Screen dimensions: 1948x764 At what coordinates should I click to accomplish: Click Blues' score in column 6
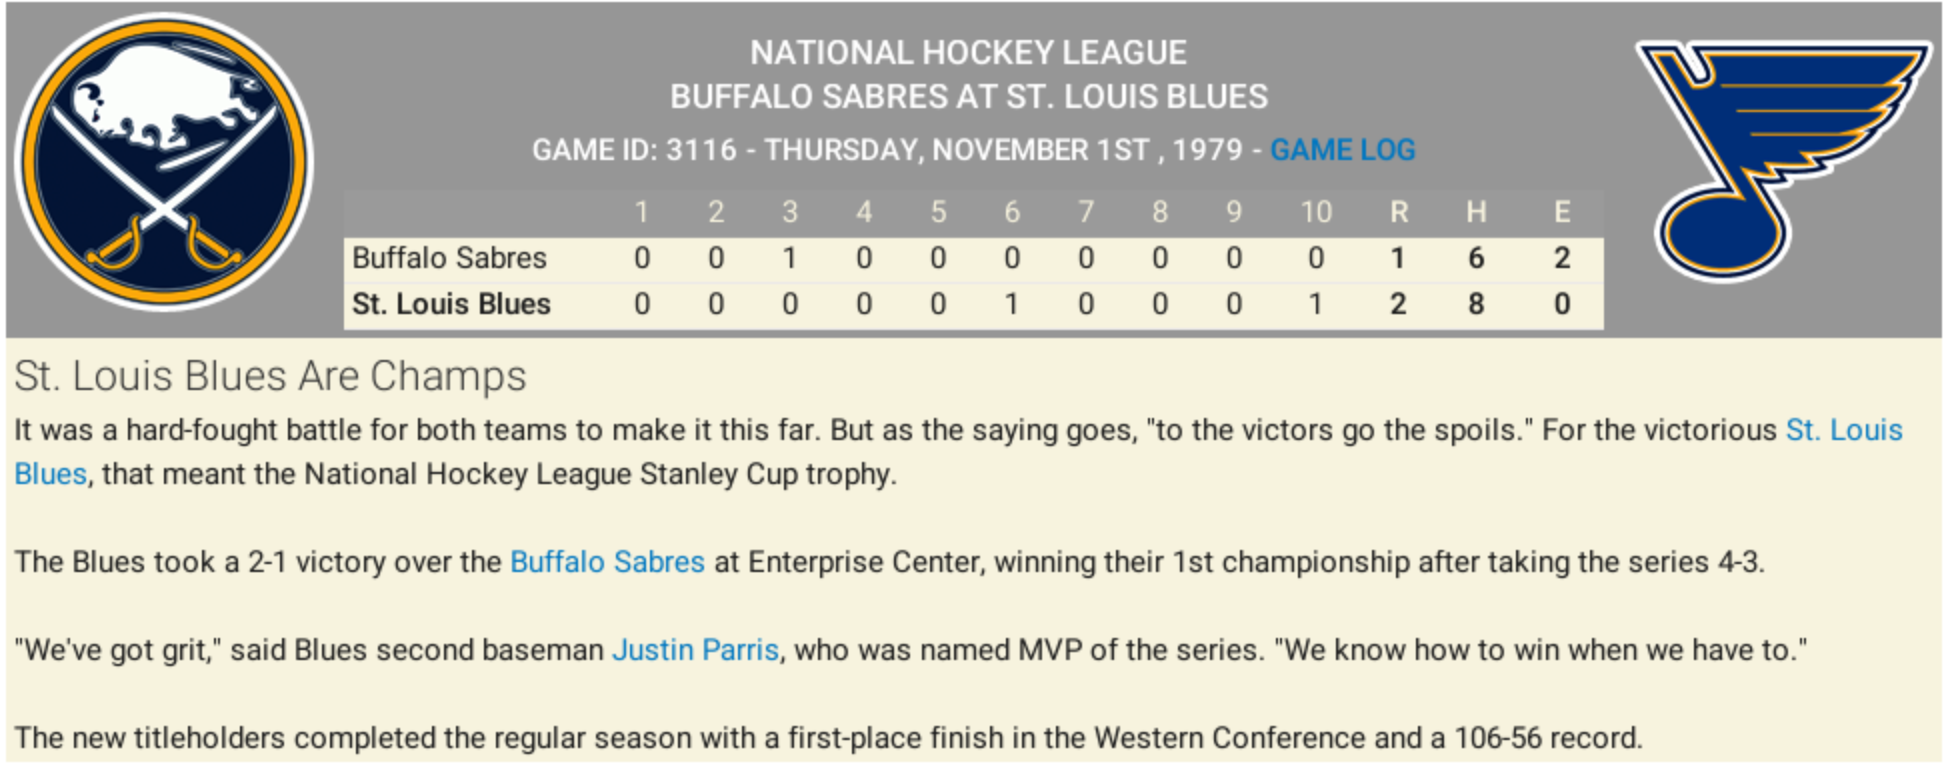1012,304
